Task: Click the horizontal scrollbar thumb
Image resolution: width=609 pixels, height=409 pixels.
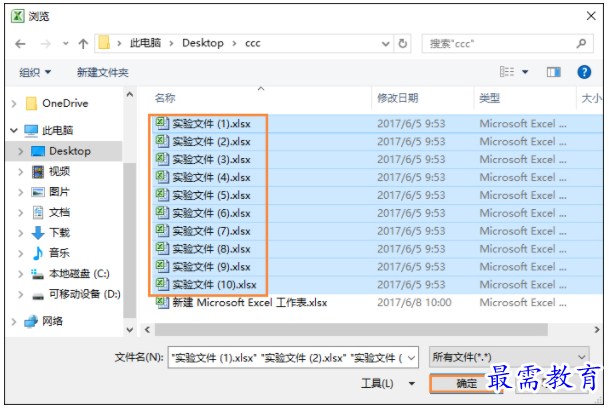Action: [x=351, y=330]
